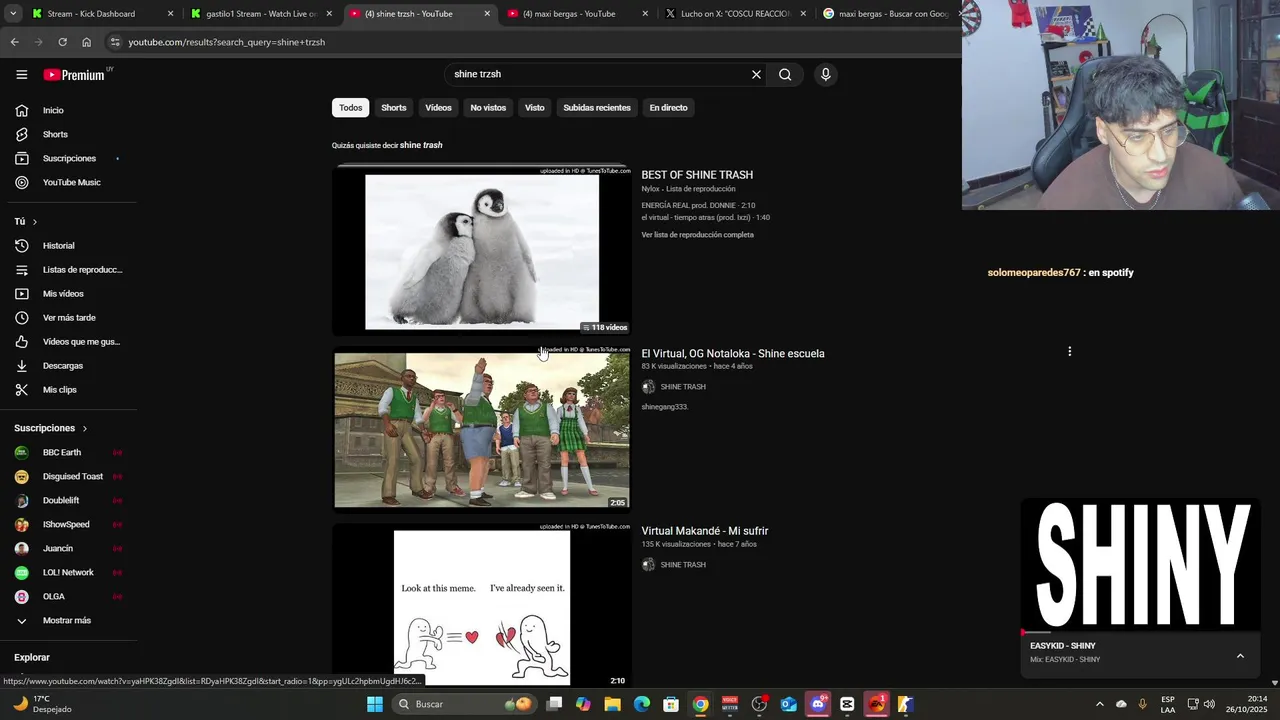
Task: Open LOL! Network subscription channel
Action: 69,572
